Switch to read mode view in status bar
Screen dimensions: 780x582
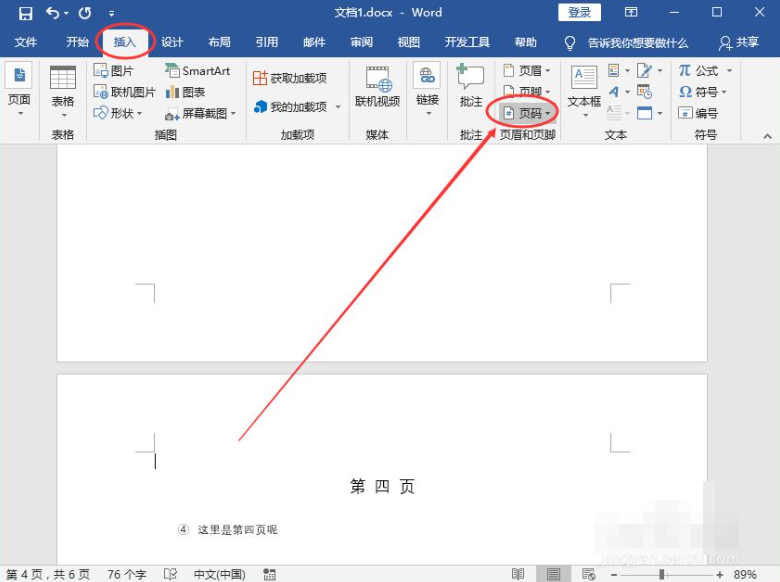pos(518,574)
